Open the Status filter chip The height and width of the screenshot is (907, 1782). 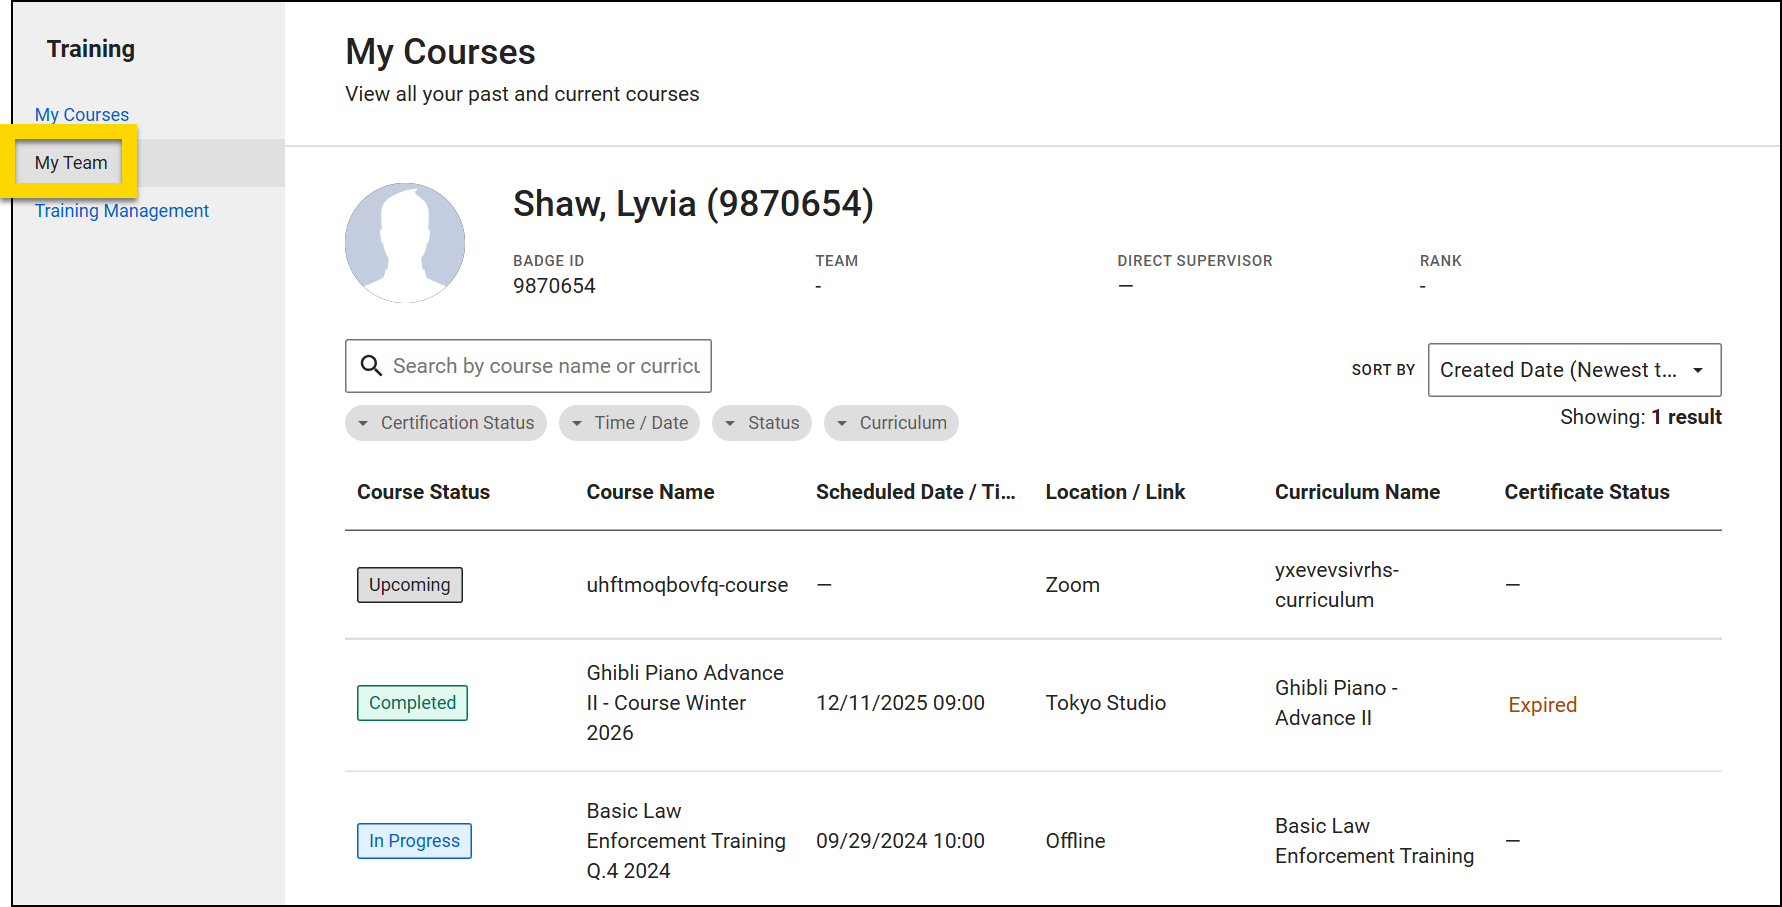tap(762, 422)
